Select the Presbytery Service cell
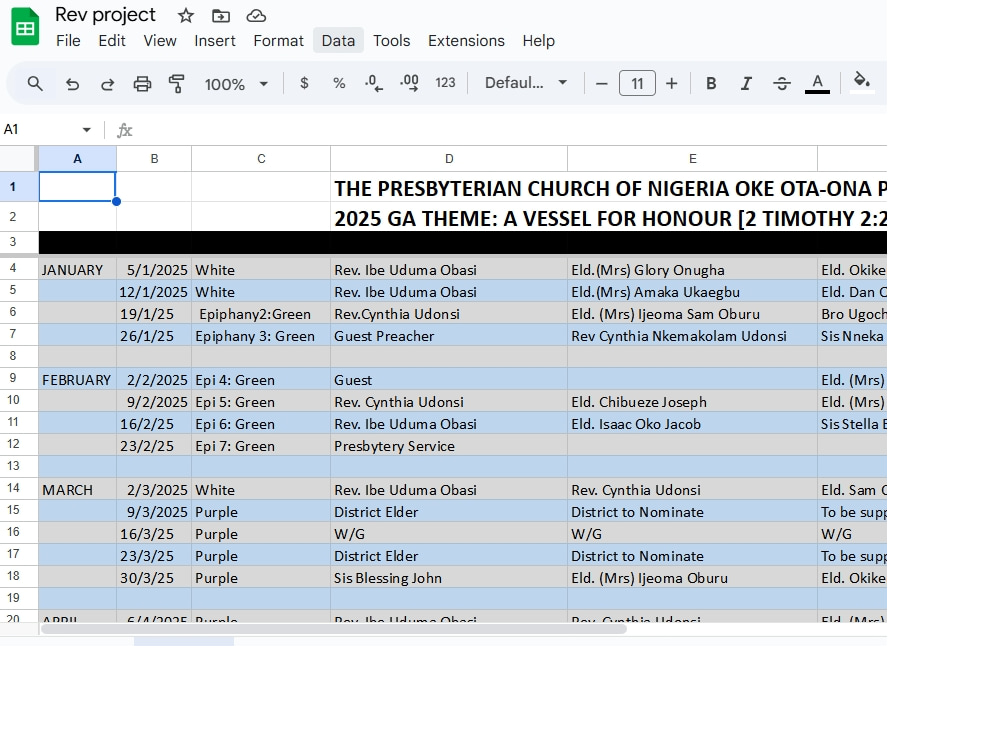Viewport: 1000px width, 750px height. pyautogui.click(x=449, y=446)
